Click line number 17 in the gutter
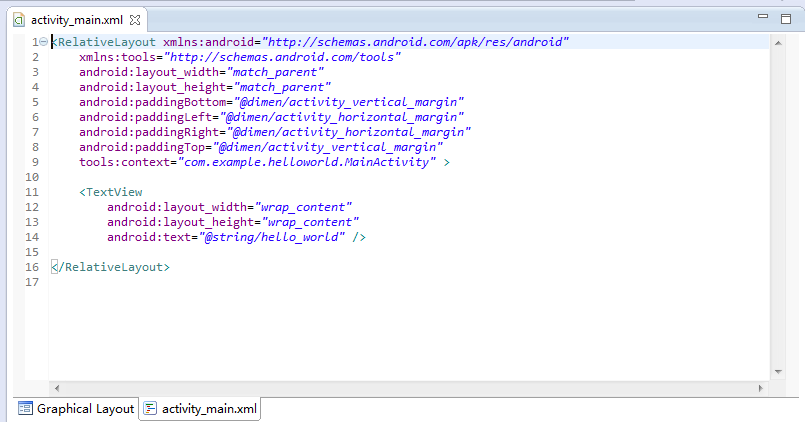Viewport: 805px width, 422px height. tap(32, 282)
